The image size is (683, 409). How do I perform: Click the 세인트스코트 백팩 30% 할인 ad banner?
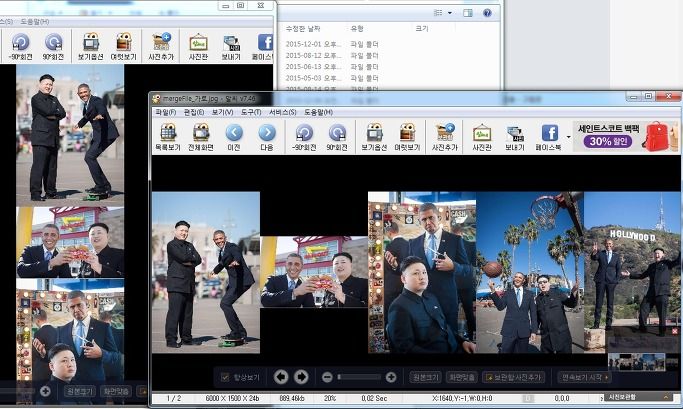click(626, 136)
